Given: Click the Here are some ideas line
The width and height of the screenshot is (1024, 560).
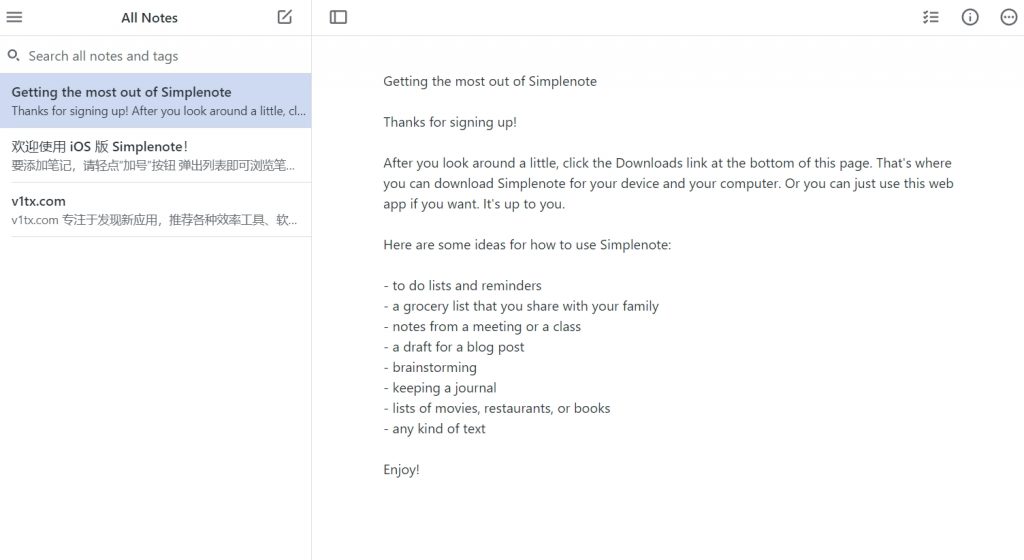Looking at the screenshot, I should click(x=527, y=245).
